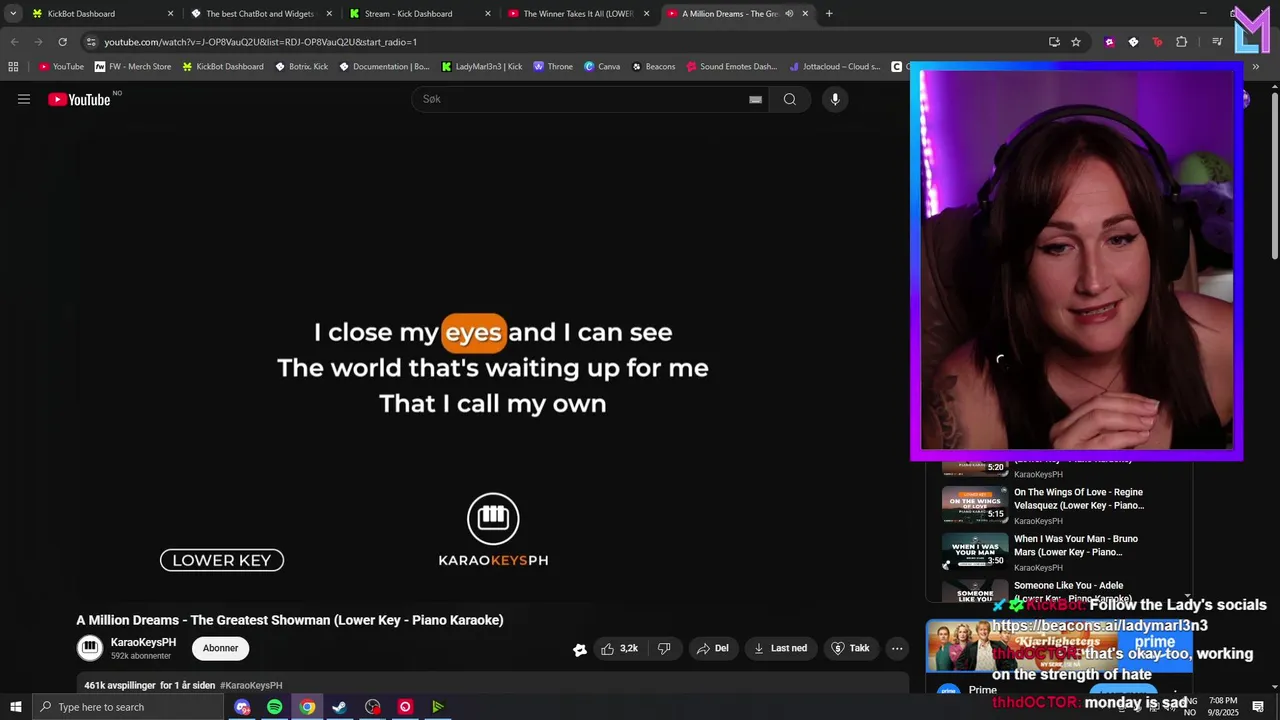Send thanks with the Takk button
Viewport: 1280px width, 720px height.
tap(851, 648)
